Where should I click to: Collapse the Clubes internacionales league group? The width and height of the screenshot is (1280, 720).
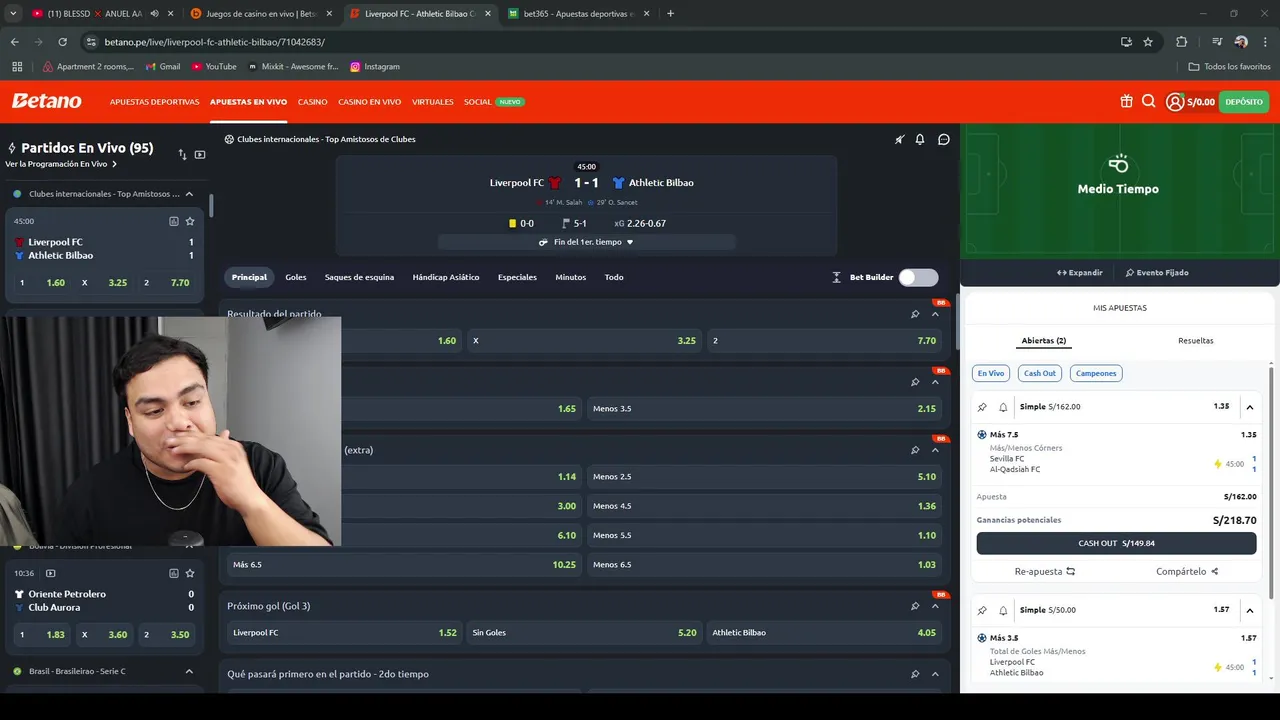pyautogui.click(x=189, y=194)
